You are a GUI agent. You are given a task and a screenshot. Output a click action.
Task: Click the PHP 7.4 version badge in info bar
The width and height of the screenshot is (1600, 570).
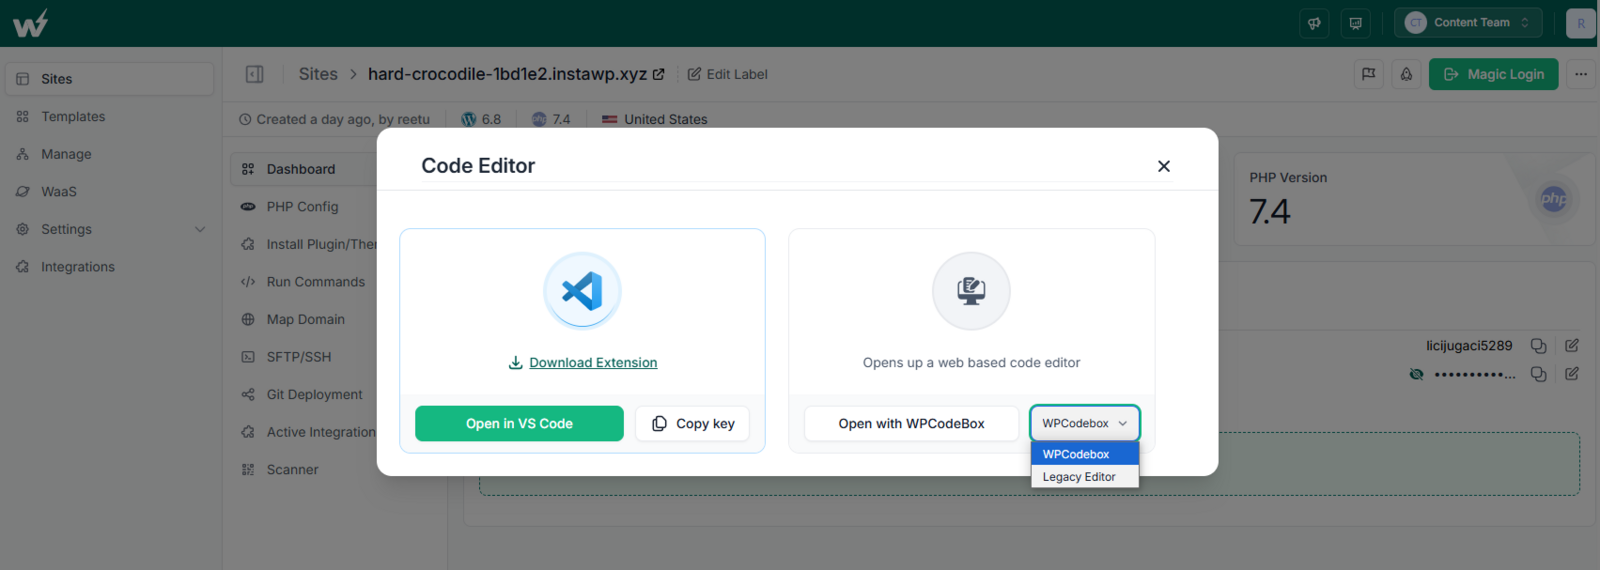551,119
